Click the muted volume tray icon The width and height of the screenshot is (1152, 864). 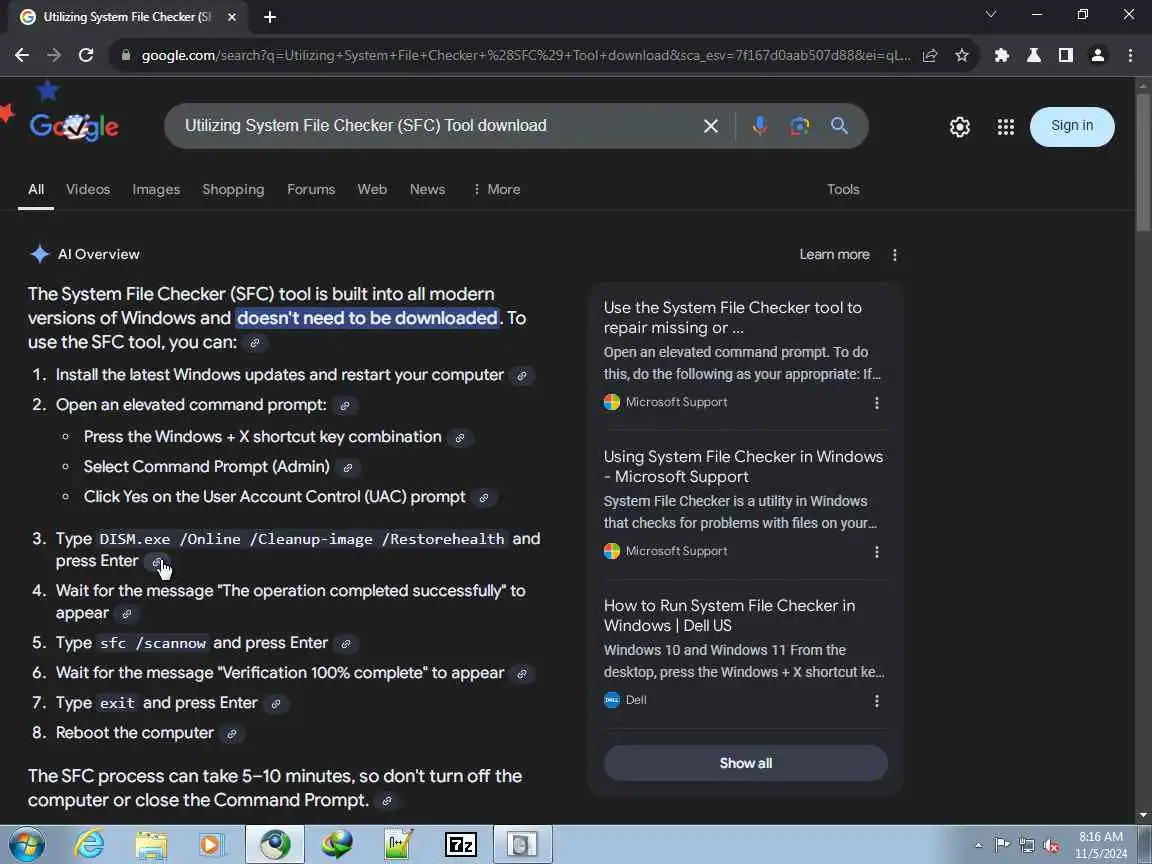click(x=1051, y=846)
